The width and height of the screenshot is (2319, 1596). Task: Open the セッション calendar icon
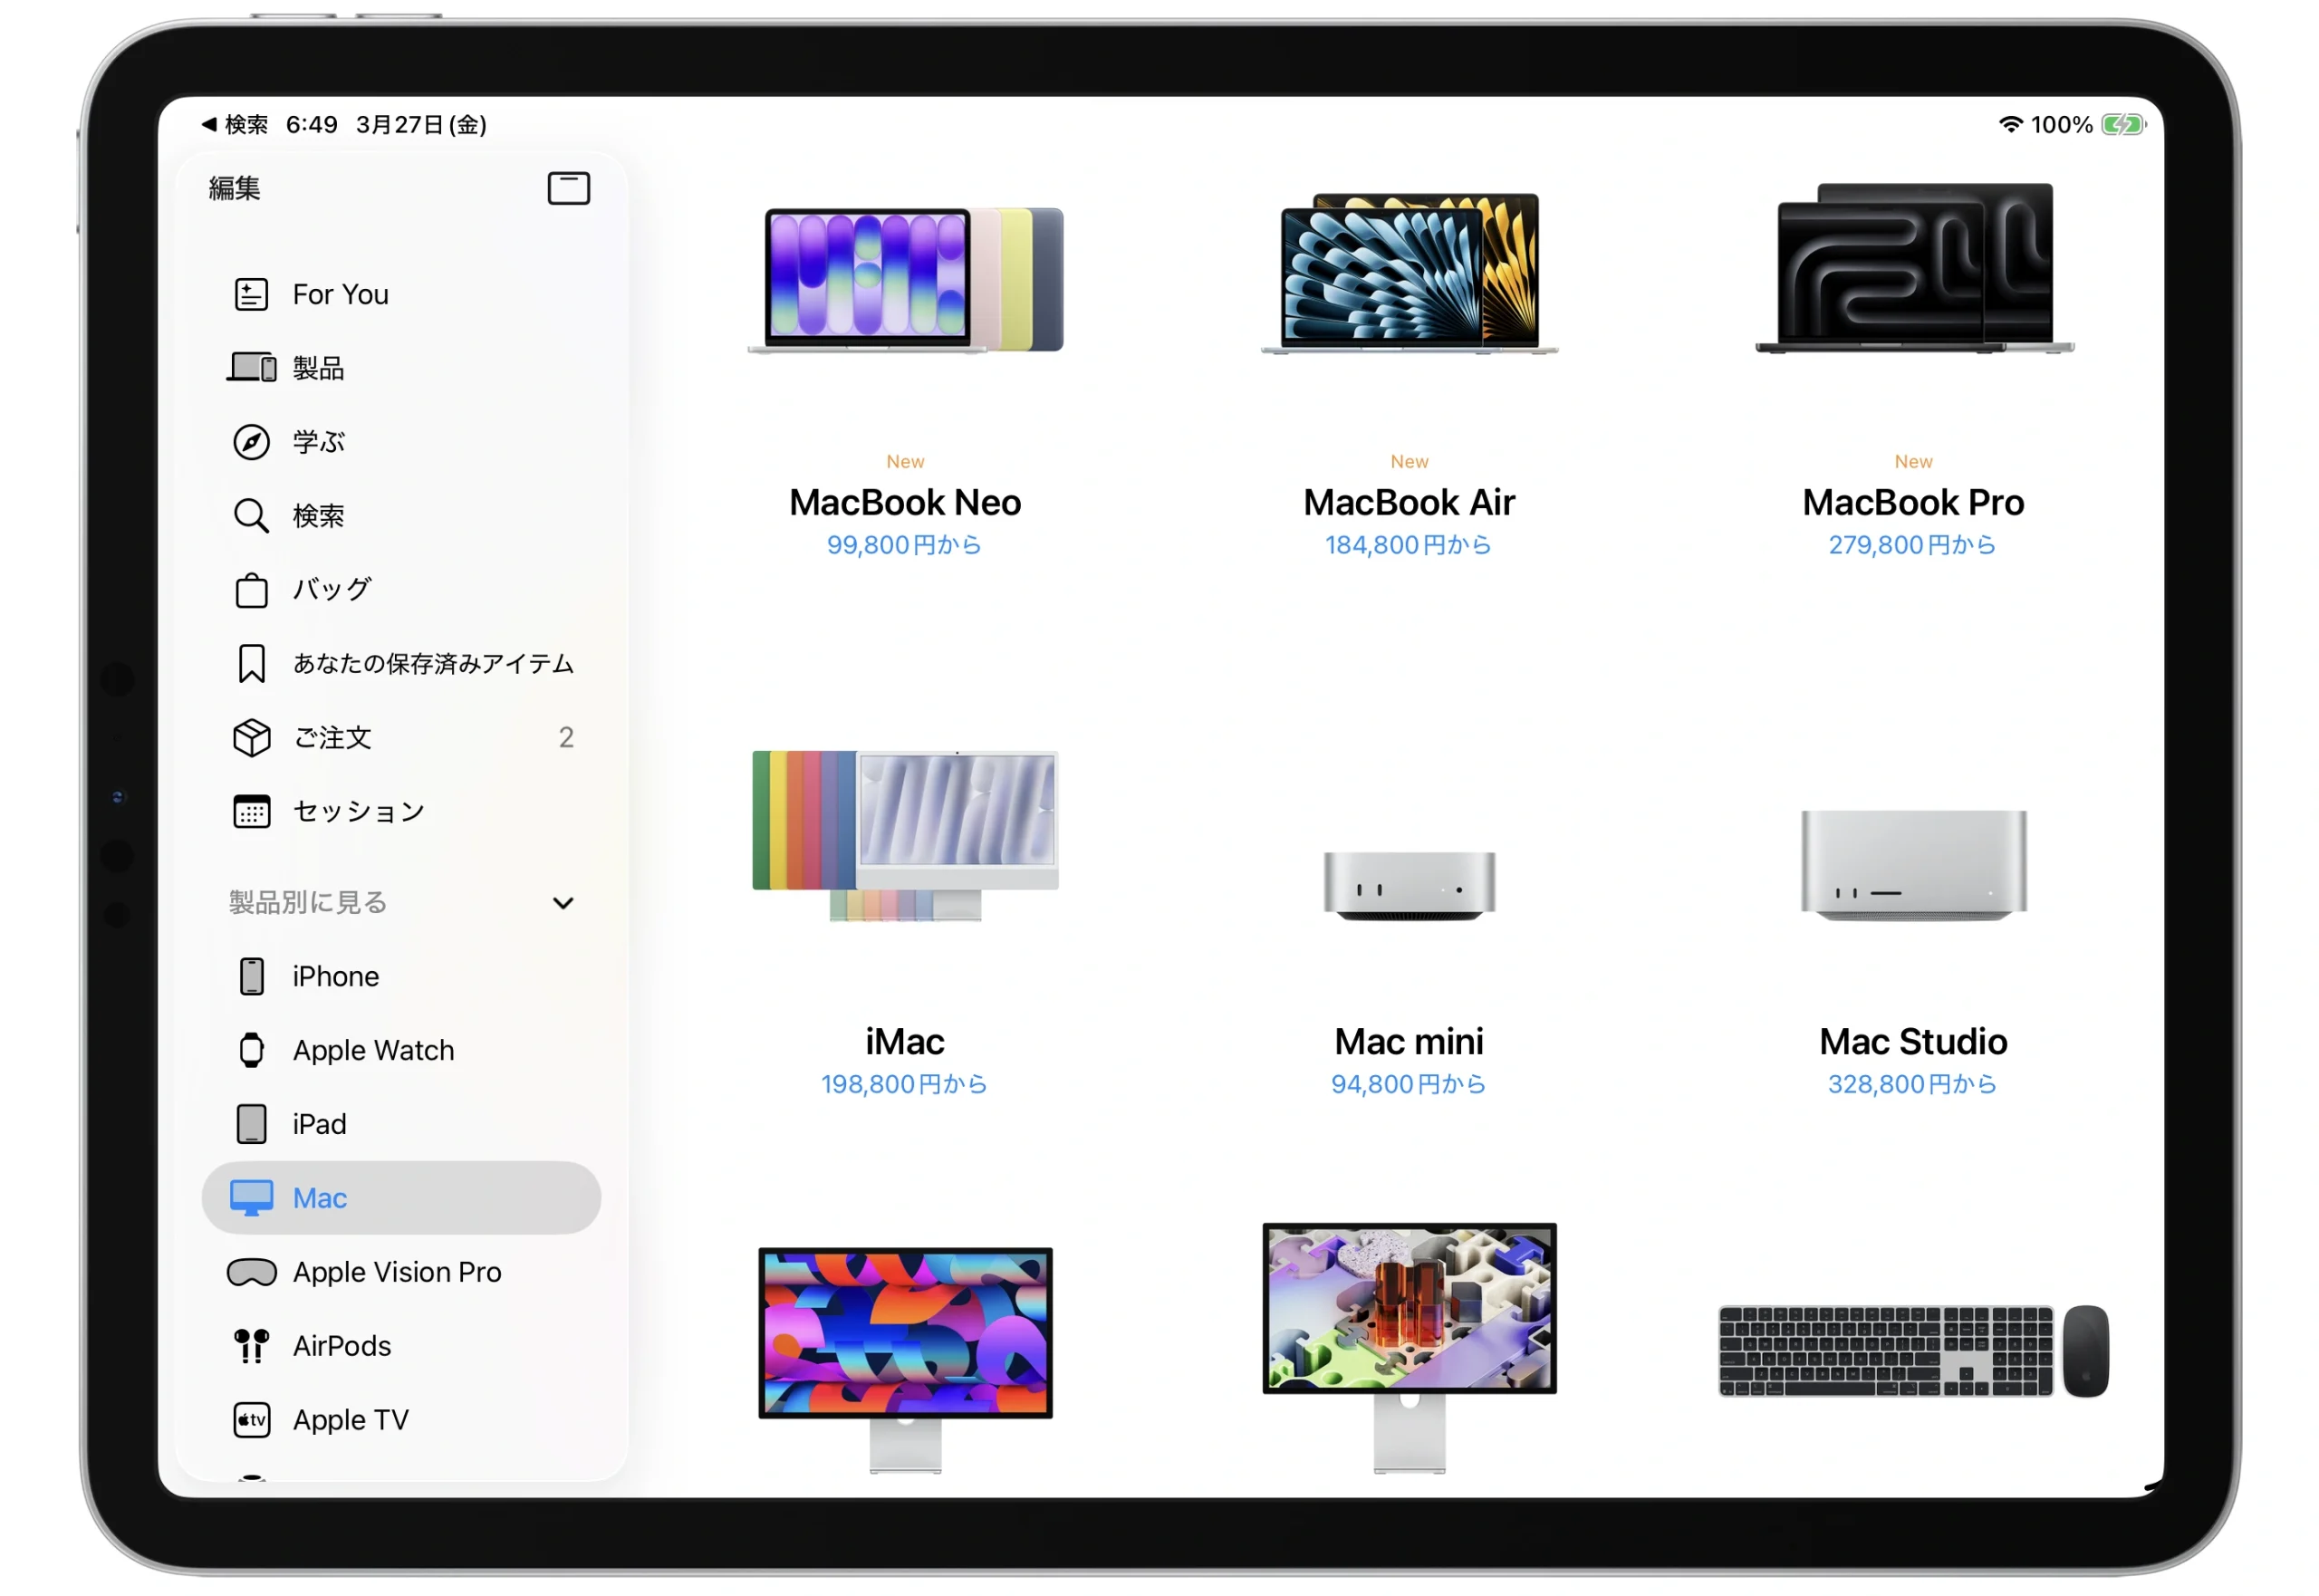tap(251, 812)
